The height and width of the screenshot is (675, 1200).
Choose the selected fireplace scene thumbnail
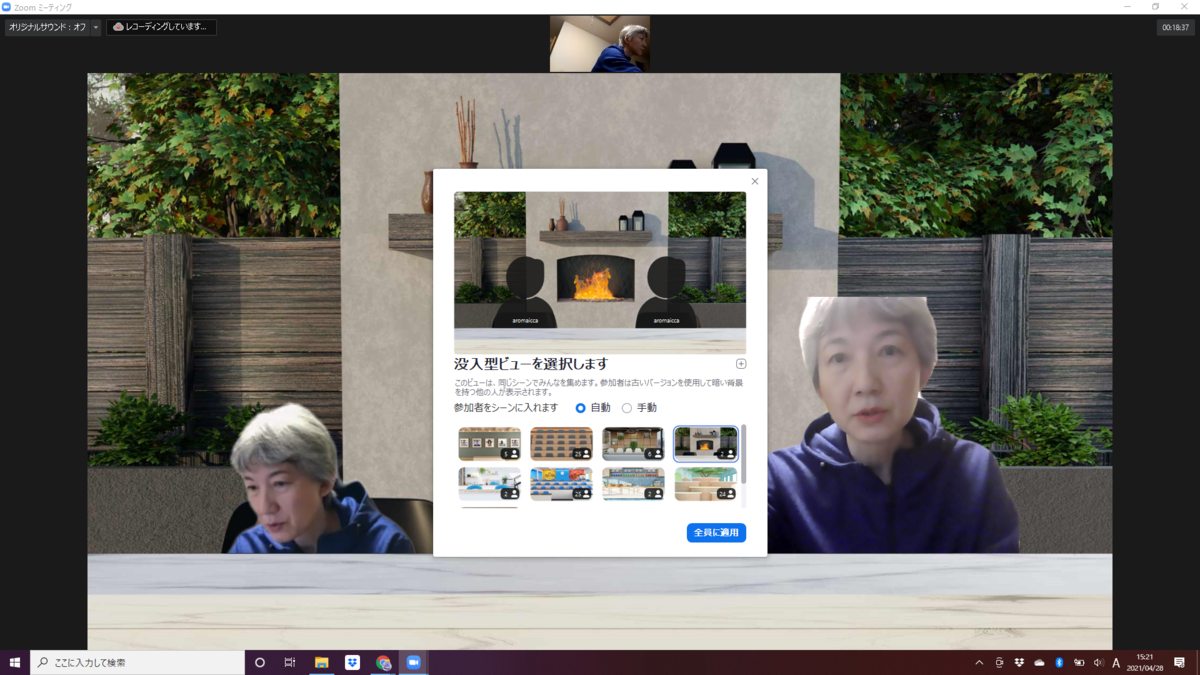705,444
